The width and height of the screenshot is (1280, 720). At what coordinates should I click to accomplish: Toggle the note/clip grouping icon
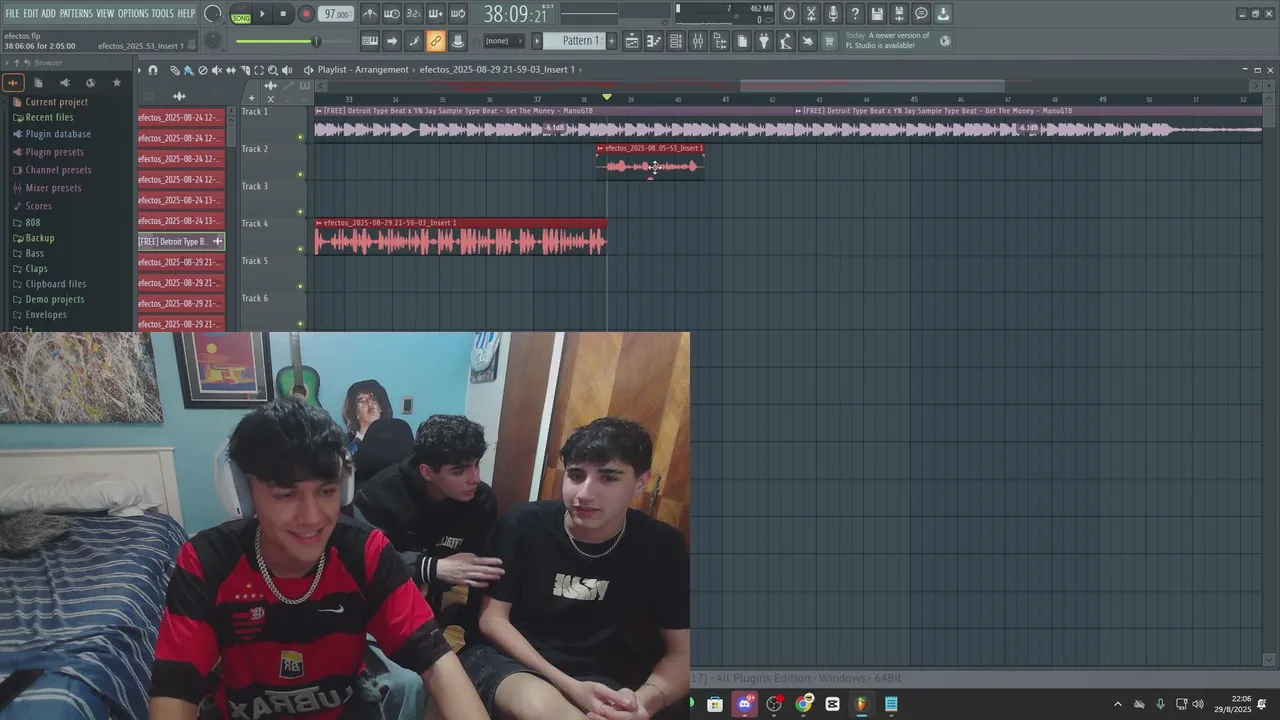click(414, 41)
